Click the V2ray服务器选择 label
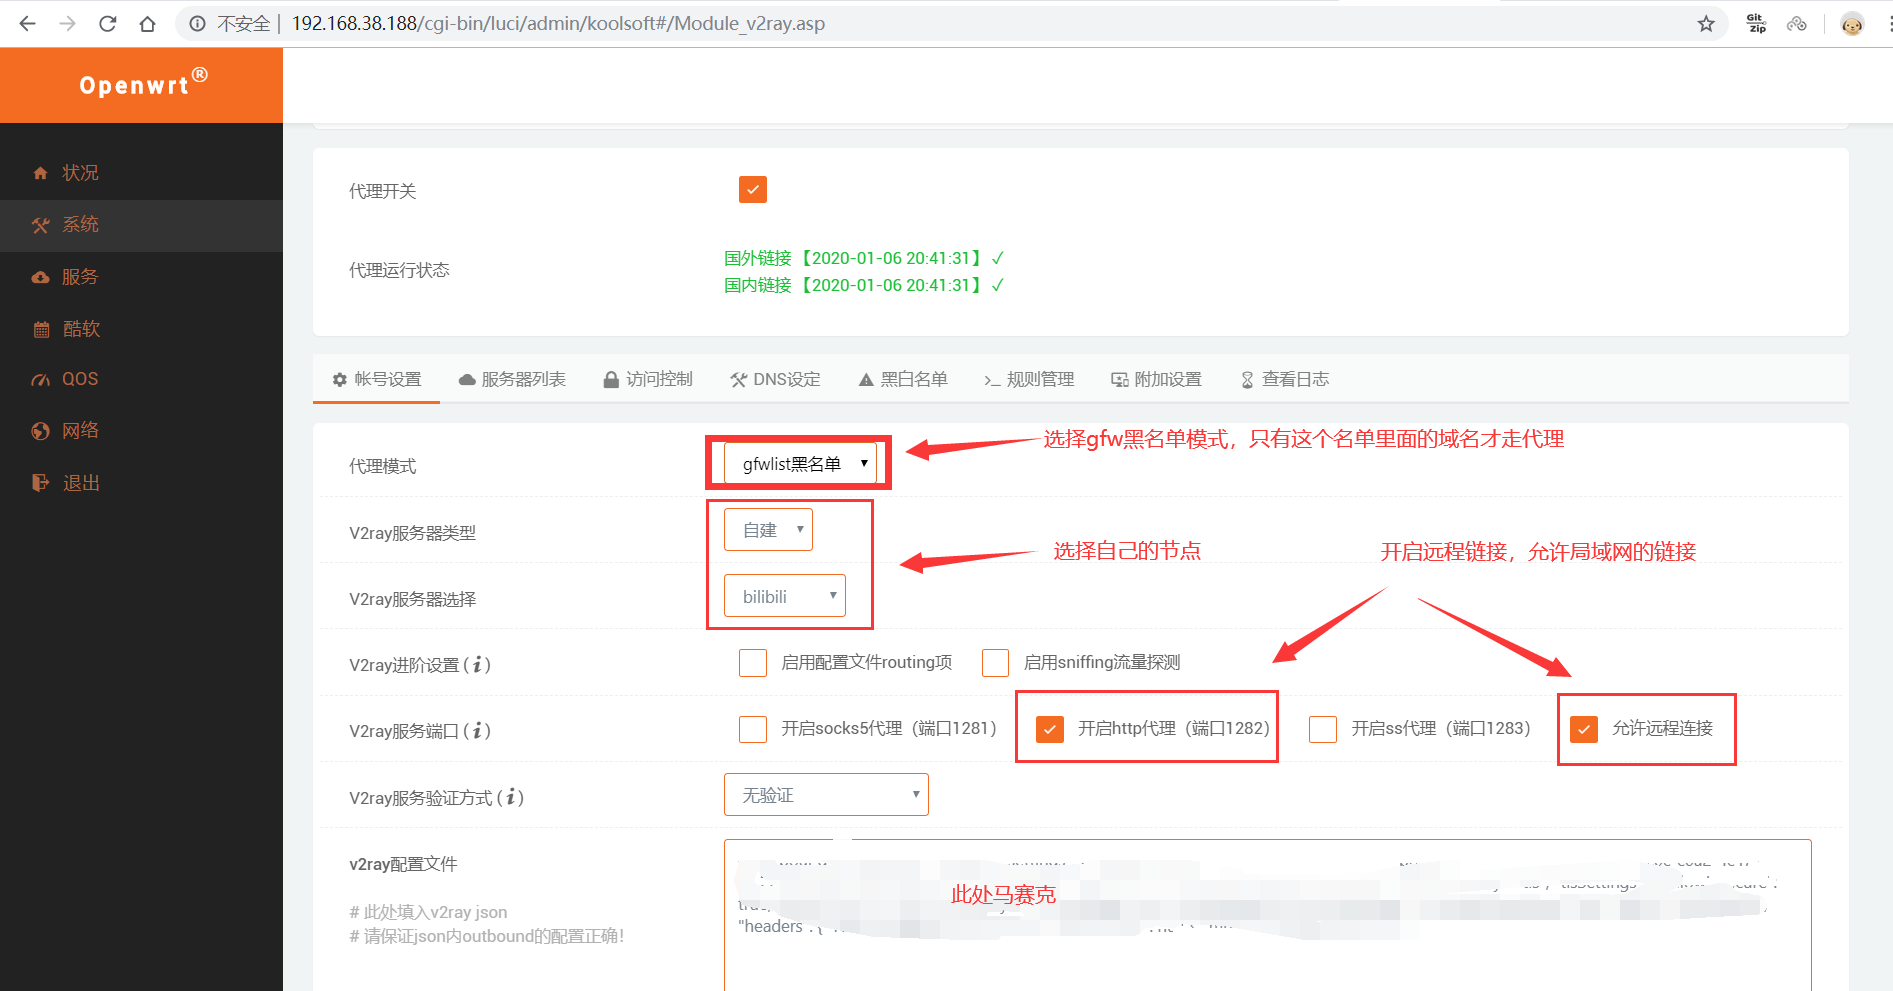This screenshot has width=1893, height=991. coord(412,599)
